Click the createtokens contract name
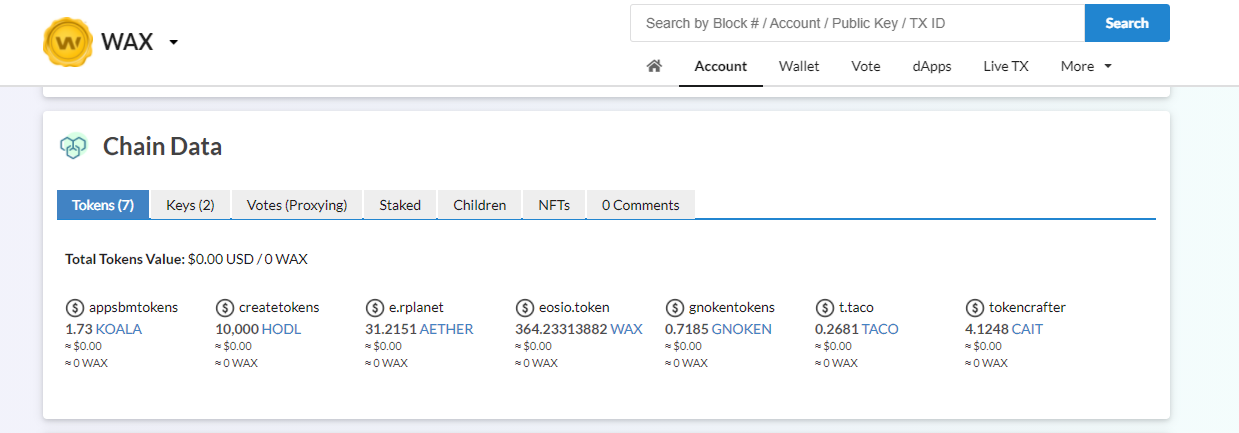 click(x=279, y=307)
